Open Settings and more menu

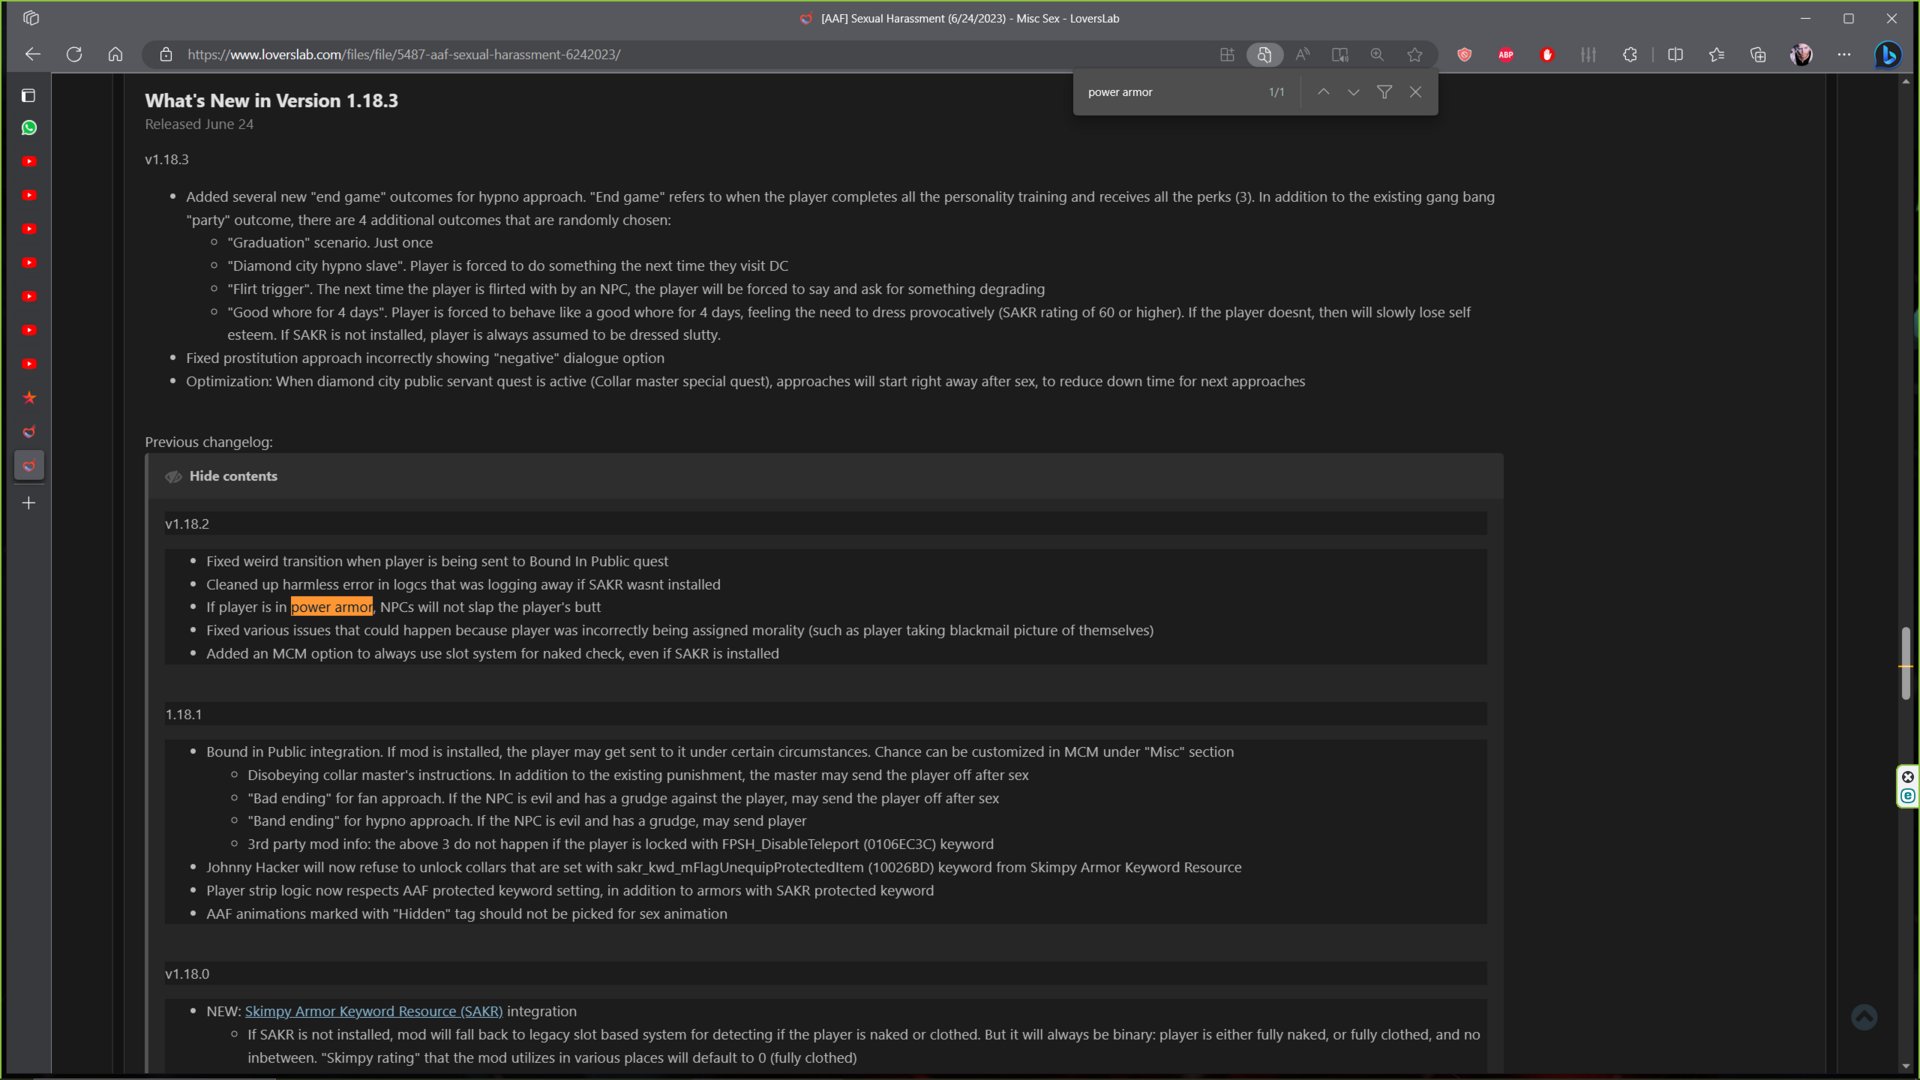tap(1844, 55)
